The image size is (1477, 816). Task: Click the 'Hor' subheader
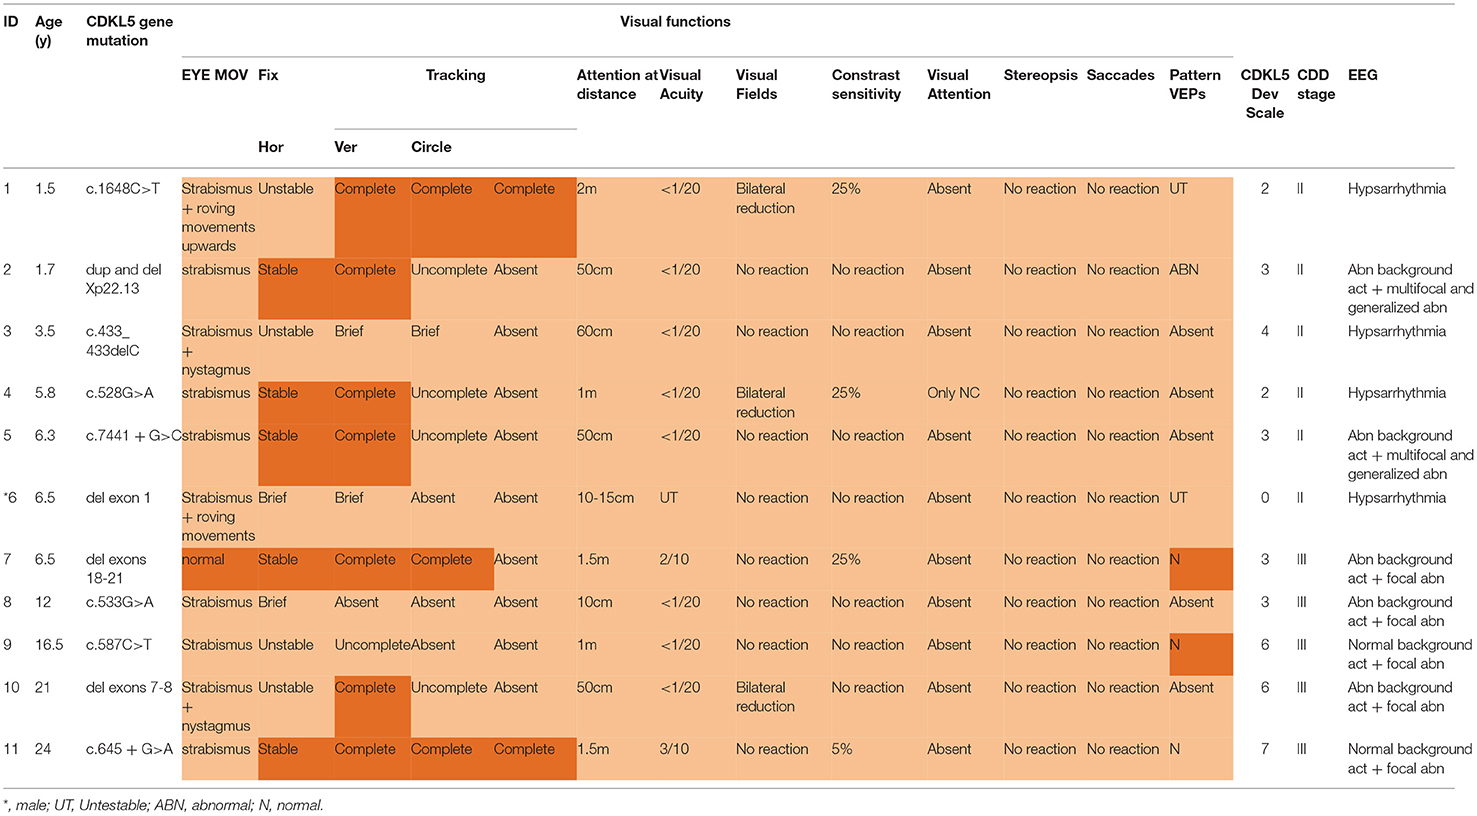[271, 147]
